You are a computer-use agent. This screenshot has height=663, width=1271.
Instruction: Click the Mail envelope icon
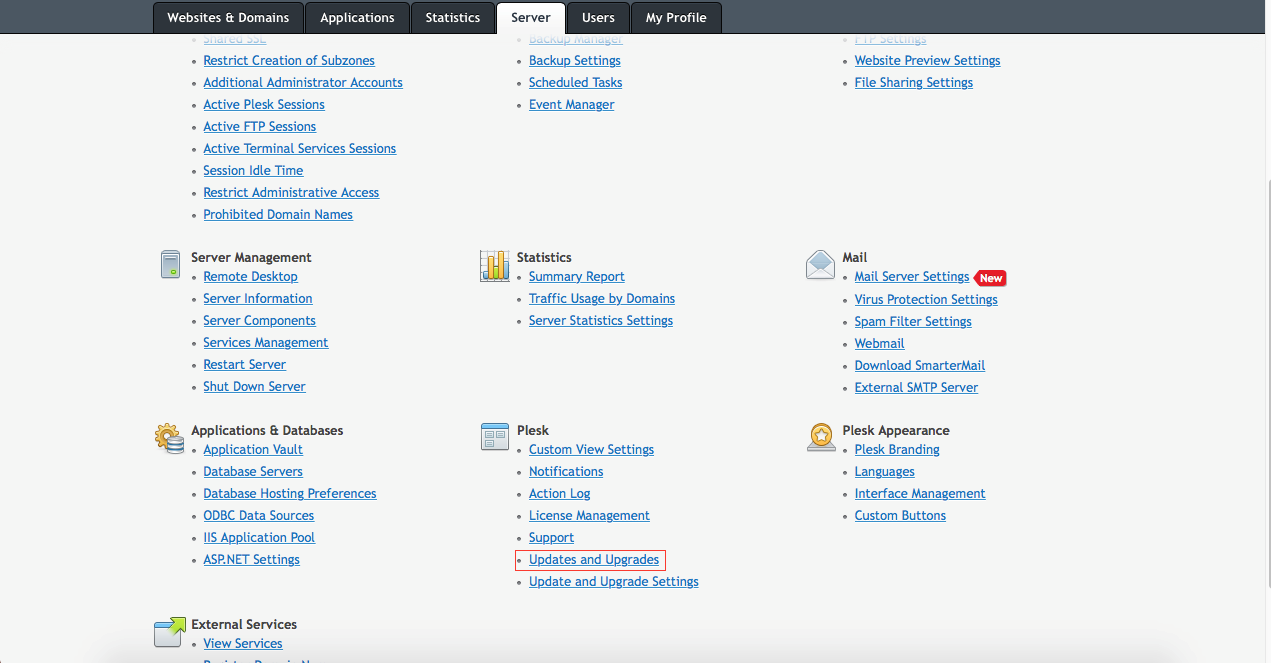[x=820, y=265]
